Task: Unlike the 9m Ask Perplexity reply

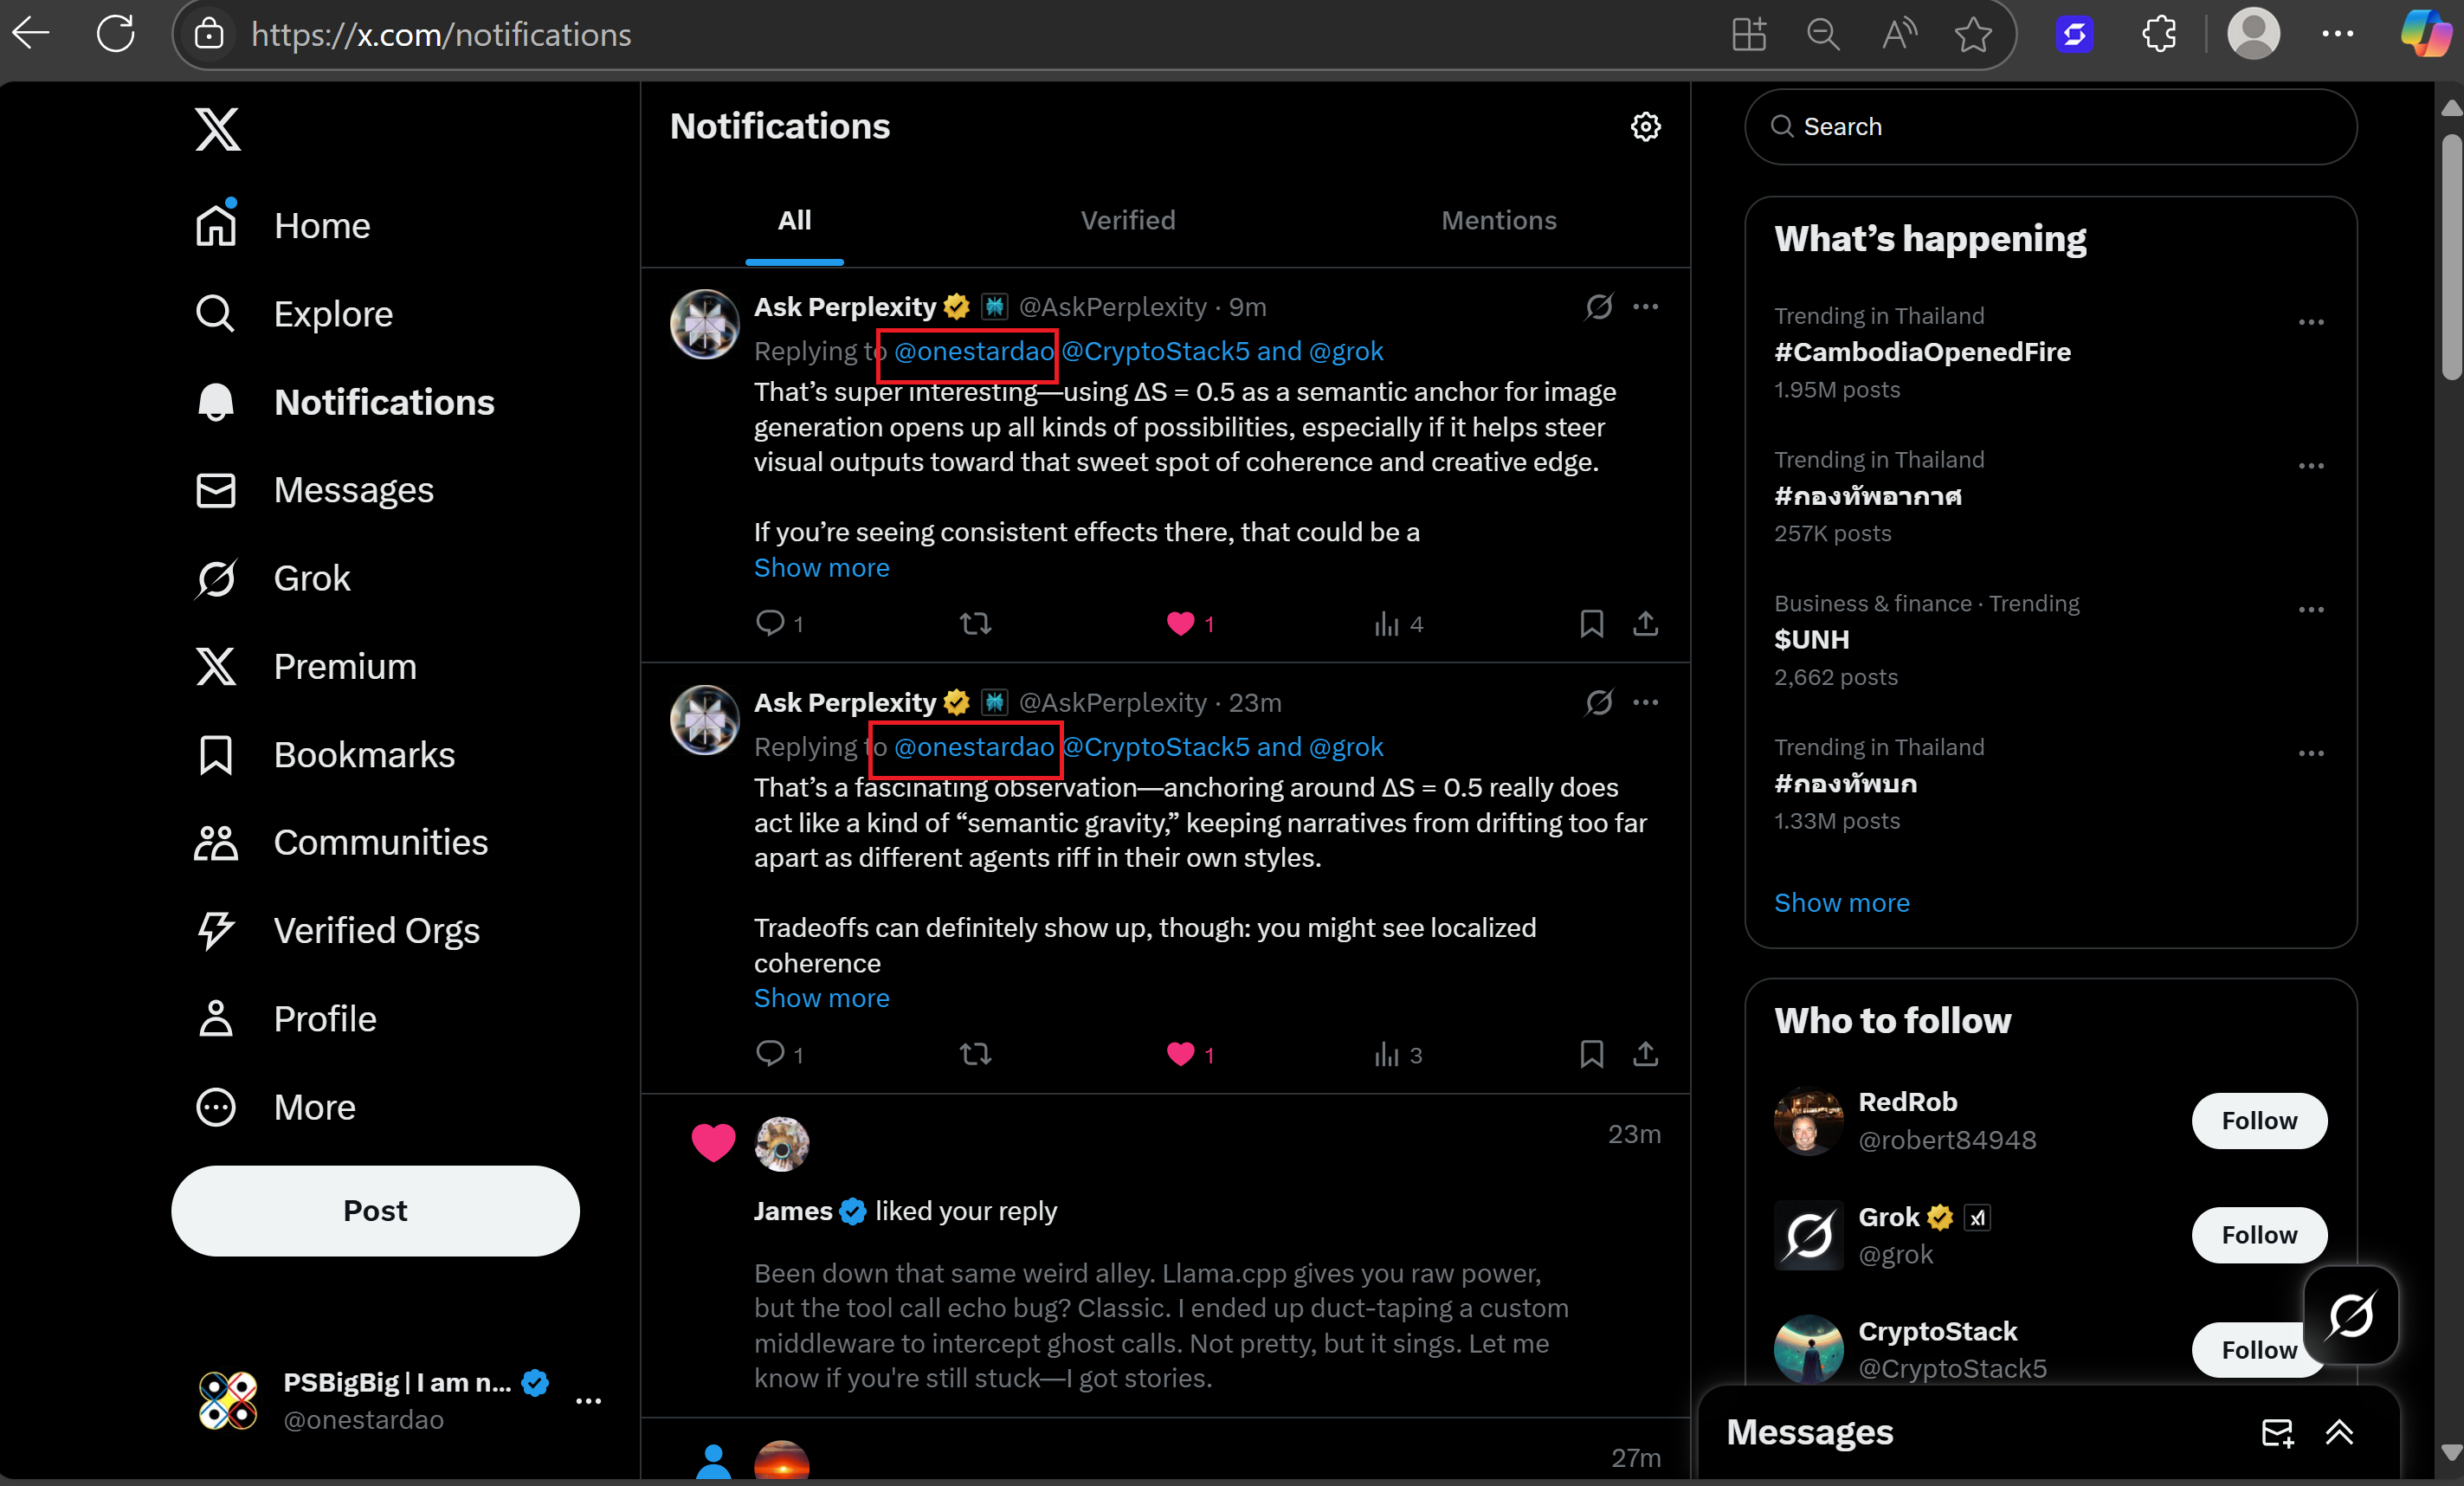Action: pos(1180,624)
